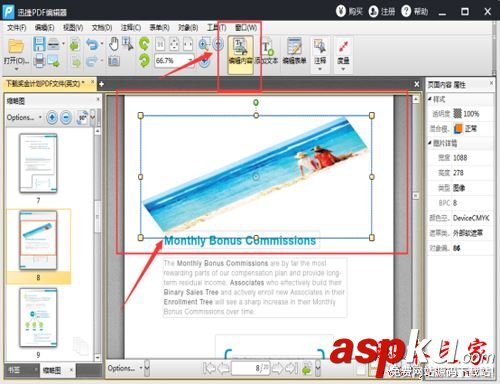Screen dimensions: 500x384
Task: Go to the previous page arrow
Action: (x=223, y=368)
